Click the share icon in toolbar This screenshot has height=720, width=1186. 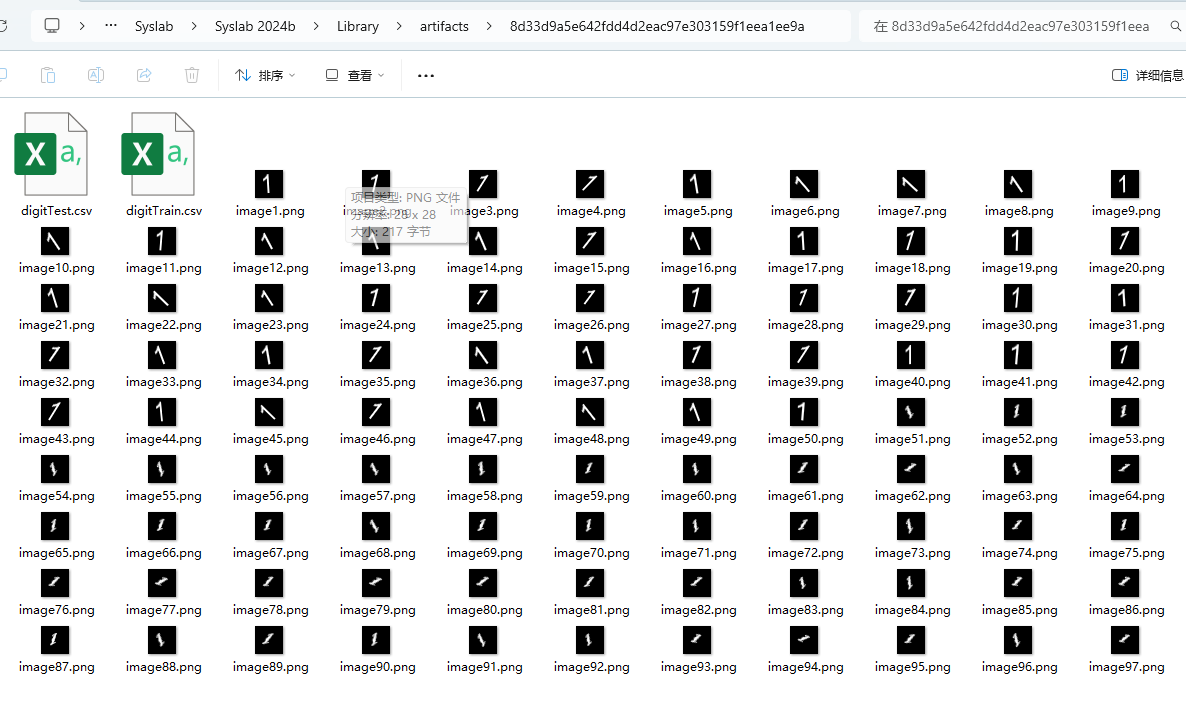144,75
